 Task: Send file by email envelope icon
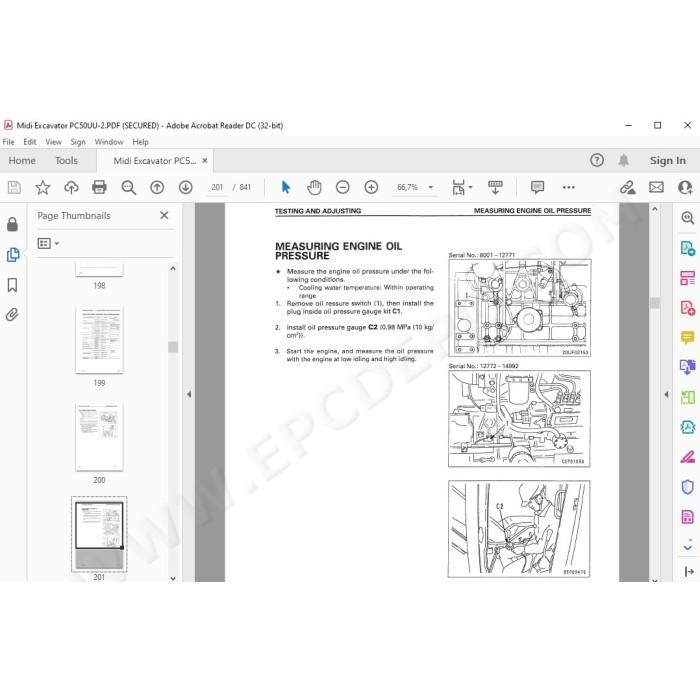coord(656,188)
